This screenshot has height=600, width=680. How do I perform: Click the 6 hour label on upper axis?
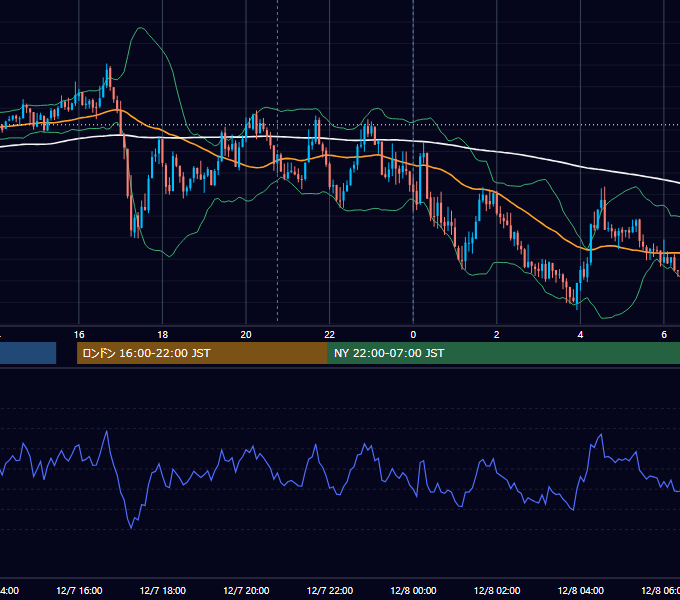(664, 335)
